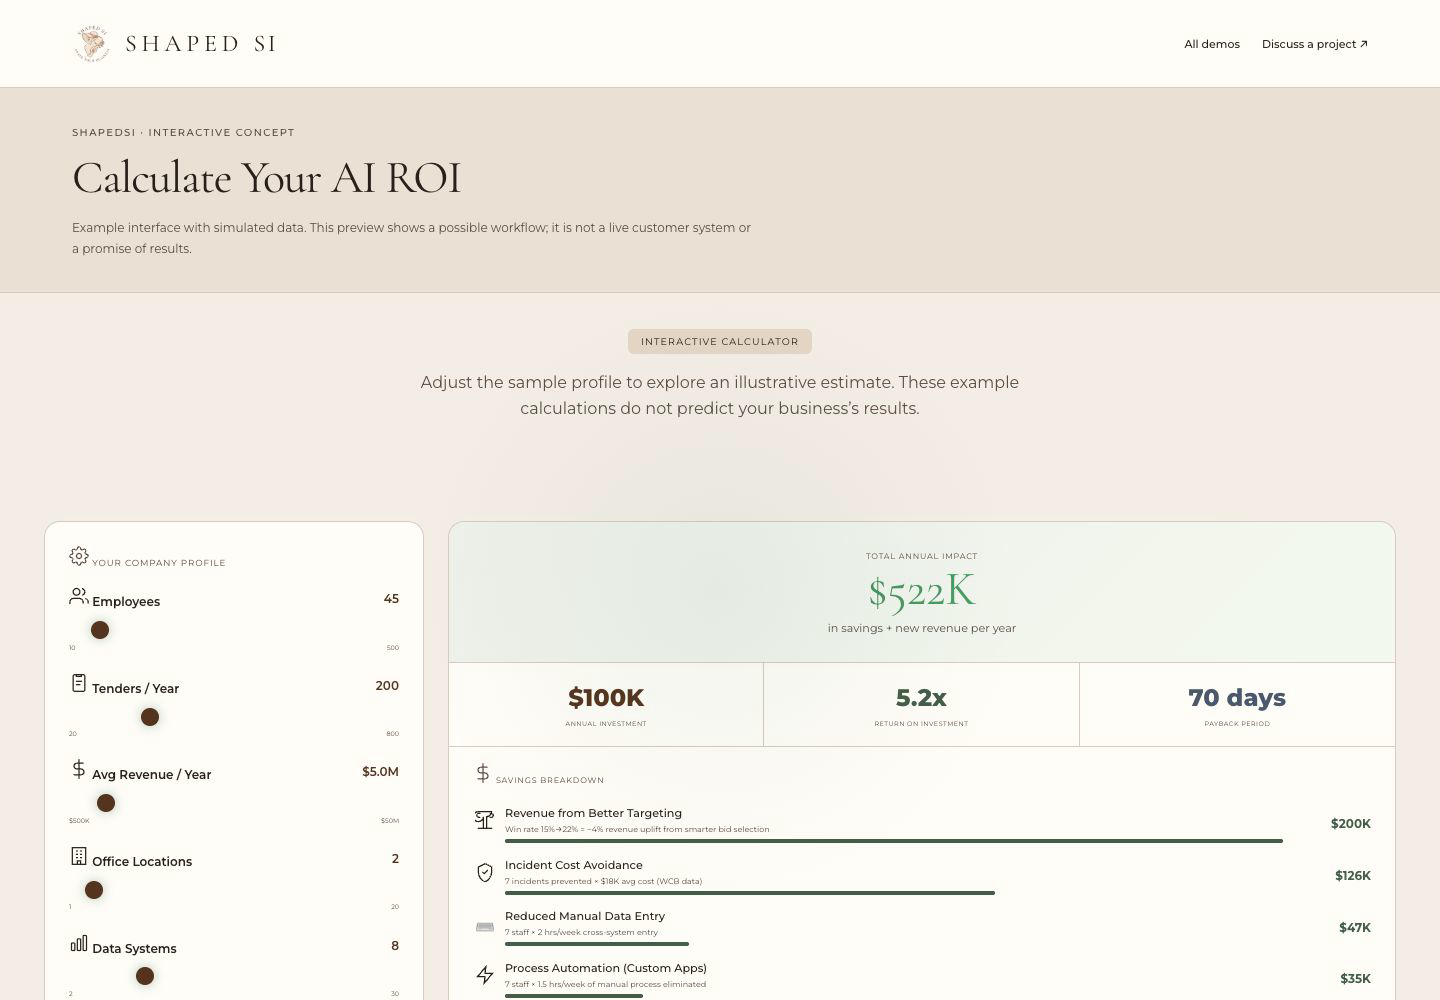Click the Tenders / Year slider handle
This screenshot has width=1440, height=1000.
tap(150, 717)
